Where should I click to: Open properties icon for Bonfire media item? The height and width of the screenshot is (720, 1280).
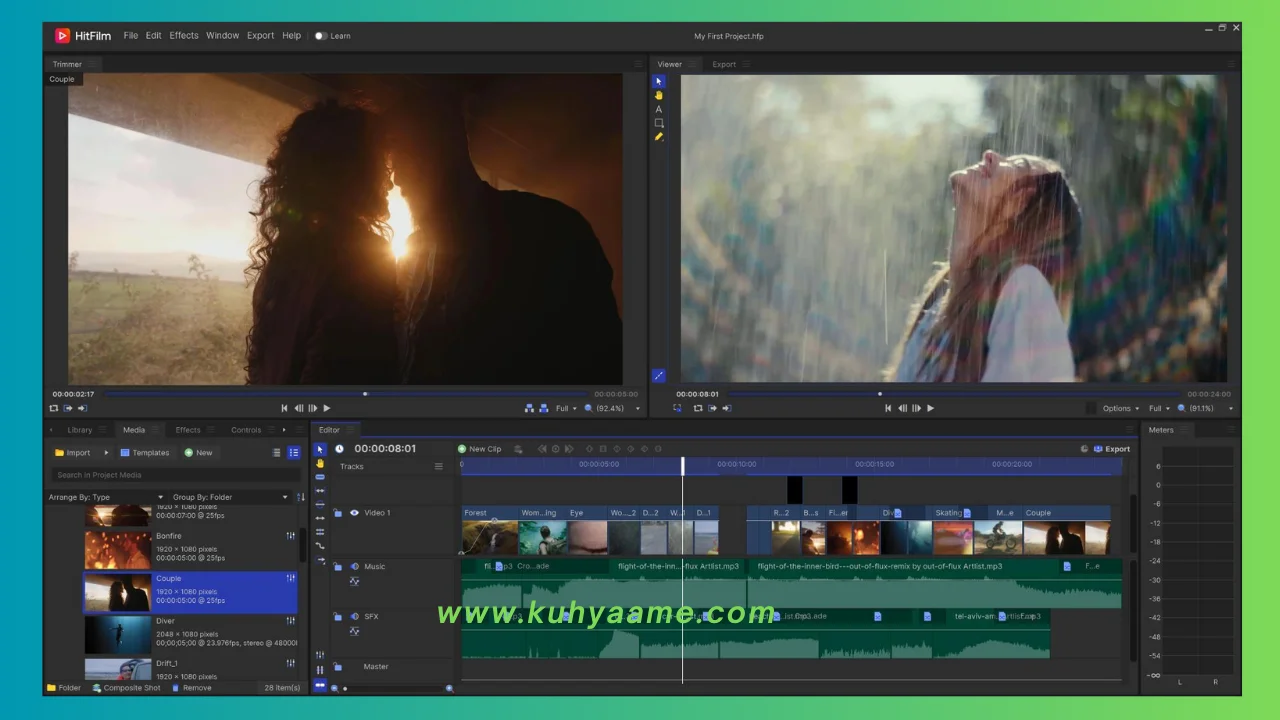(x=291, y=536)
